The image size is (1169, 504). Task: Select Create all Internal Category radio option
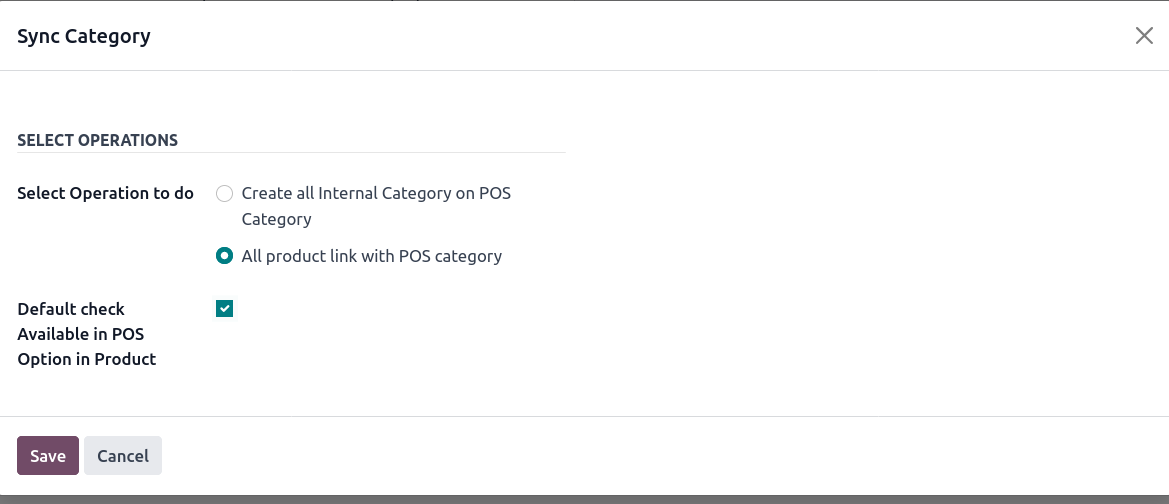[225, 193]
